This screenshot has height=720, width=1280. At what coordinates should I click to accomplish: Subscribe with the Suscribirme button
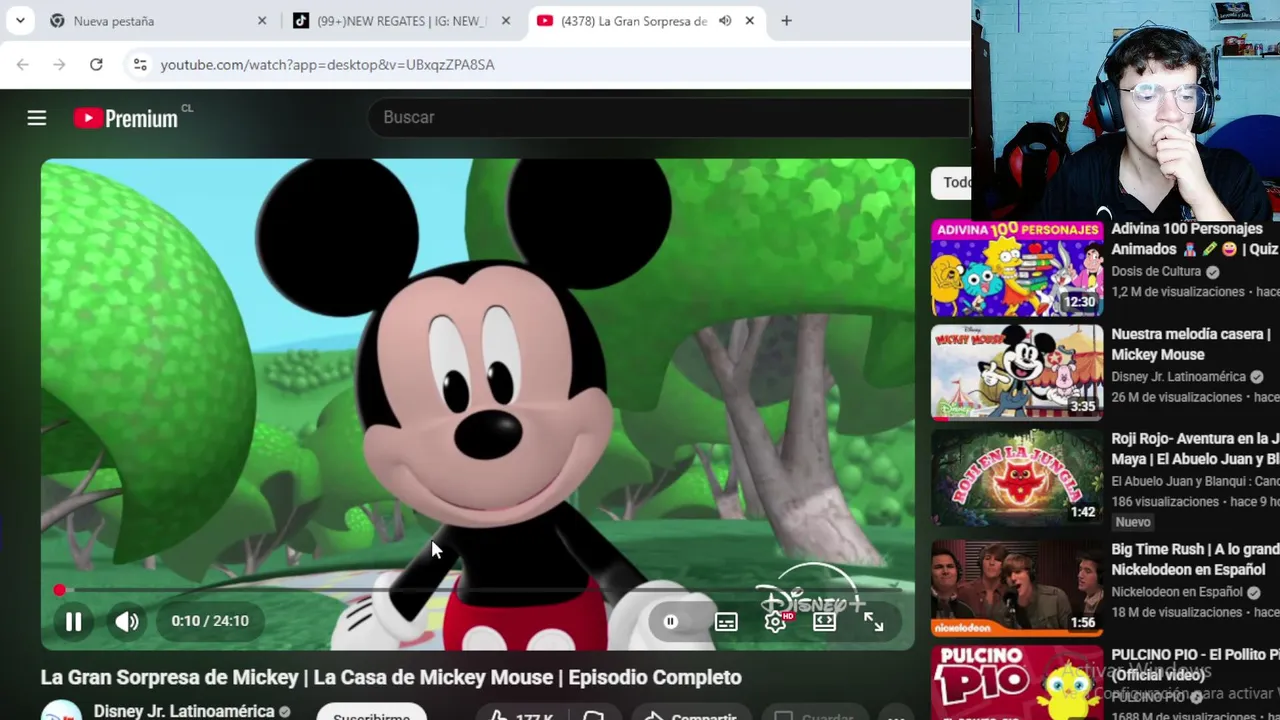coord(372,714)
